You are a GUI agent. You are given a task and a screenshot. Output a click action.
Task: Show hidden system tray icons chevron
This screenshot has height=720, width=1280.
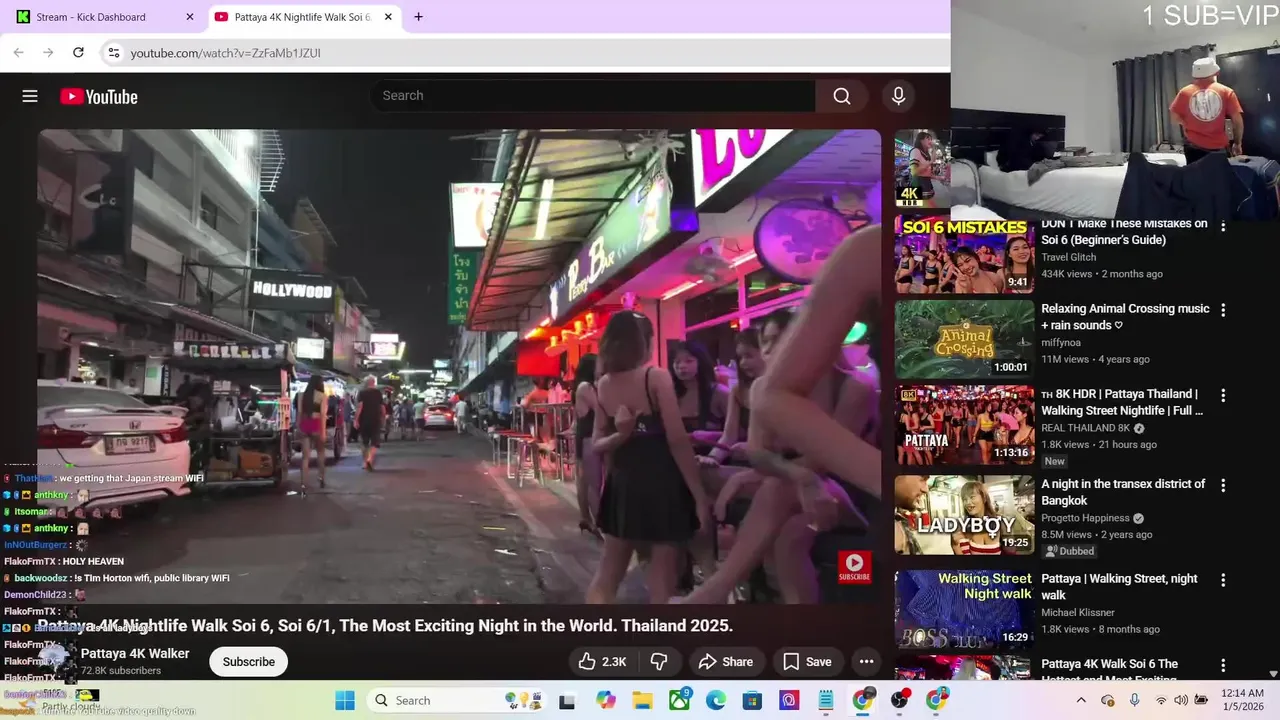1081,700
